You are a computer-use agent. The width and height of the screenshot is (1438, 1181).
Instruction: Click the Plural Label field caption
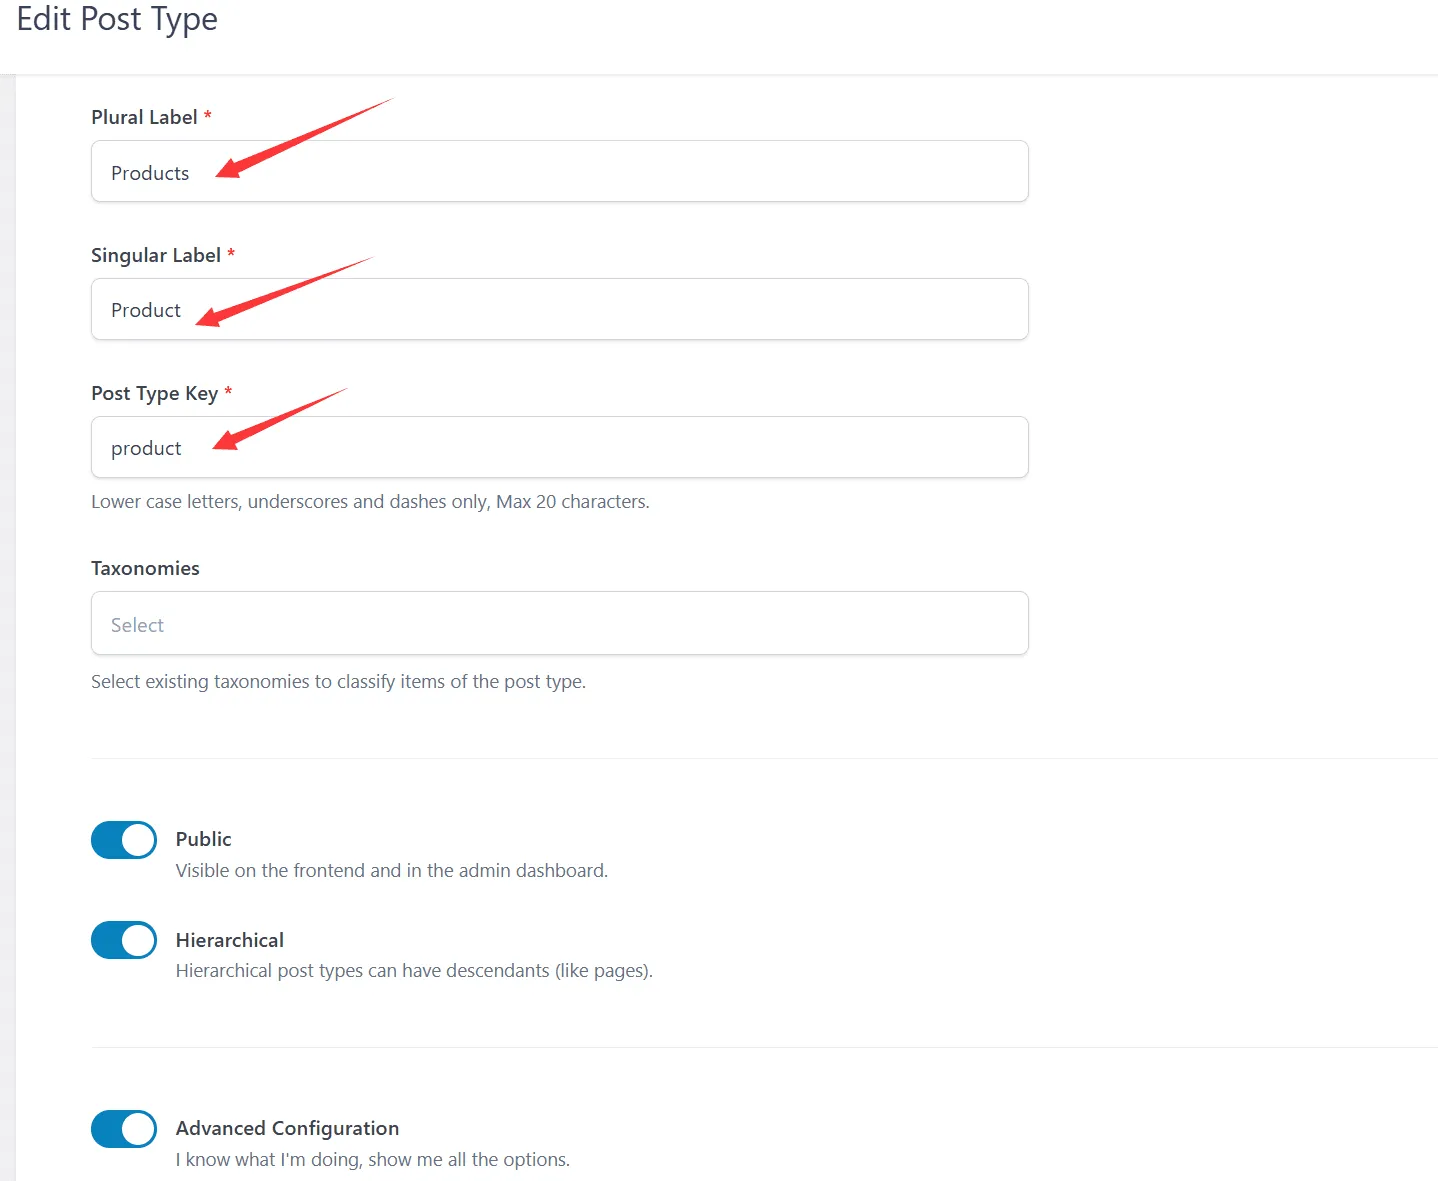pos(144,117)
